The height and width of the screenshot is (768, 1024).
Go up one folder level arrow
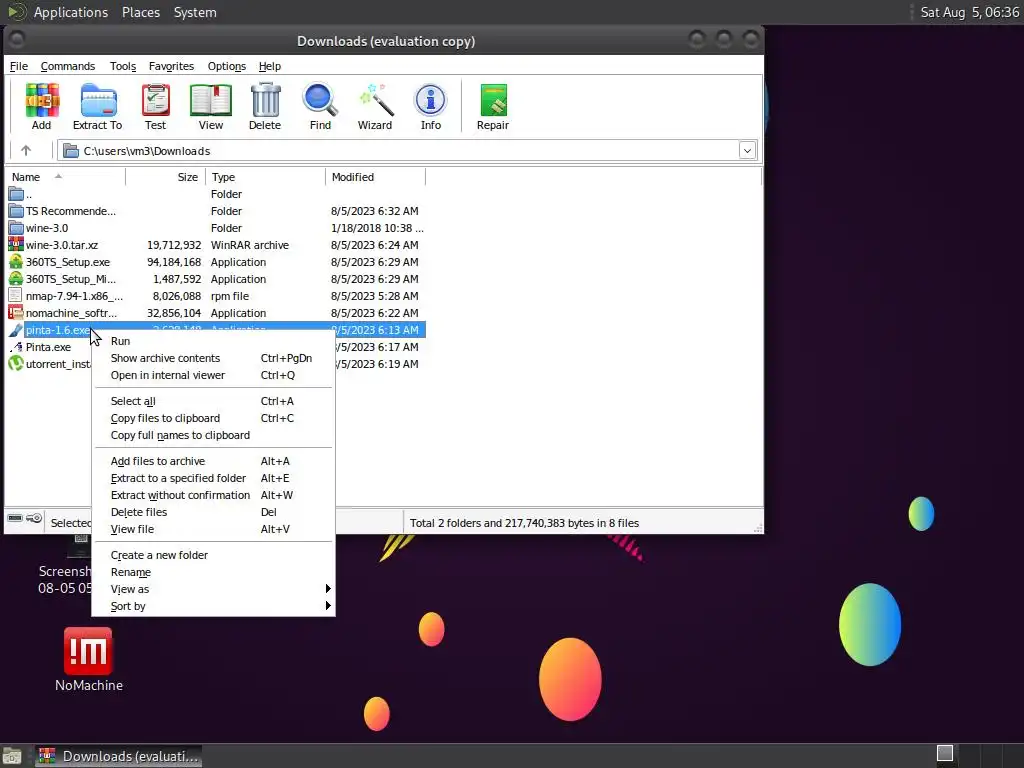tap(26, 151)
